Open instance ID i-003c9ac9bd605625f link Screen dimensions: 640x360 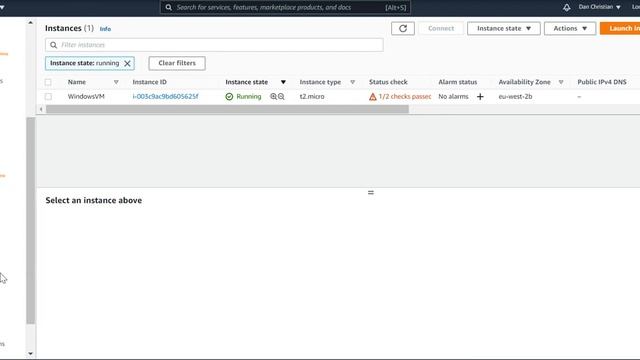pos(165,97)
